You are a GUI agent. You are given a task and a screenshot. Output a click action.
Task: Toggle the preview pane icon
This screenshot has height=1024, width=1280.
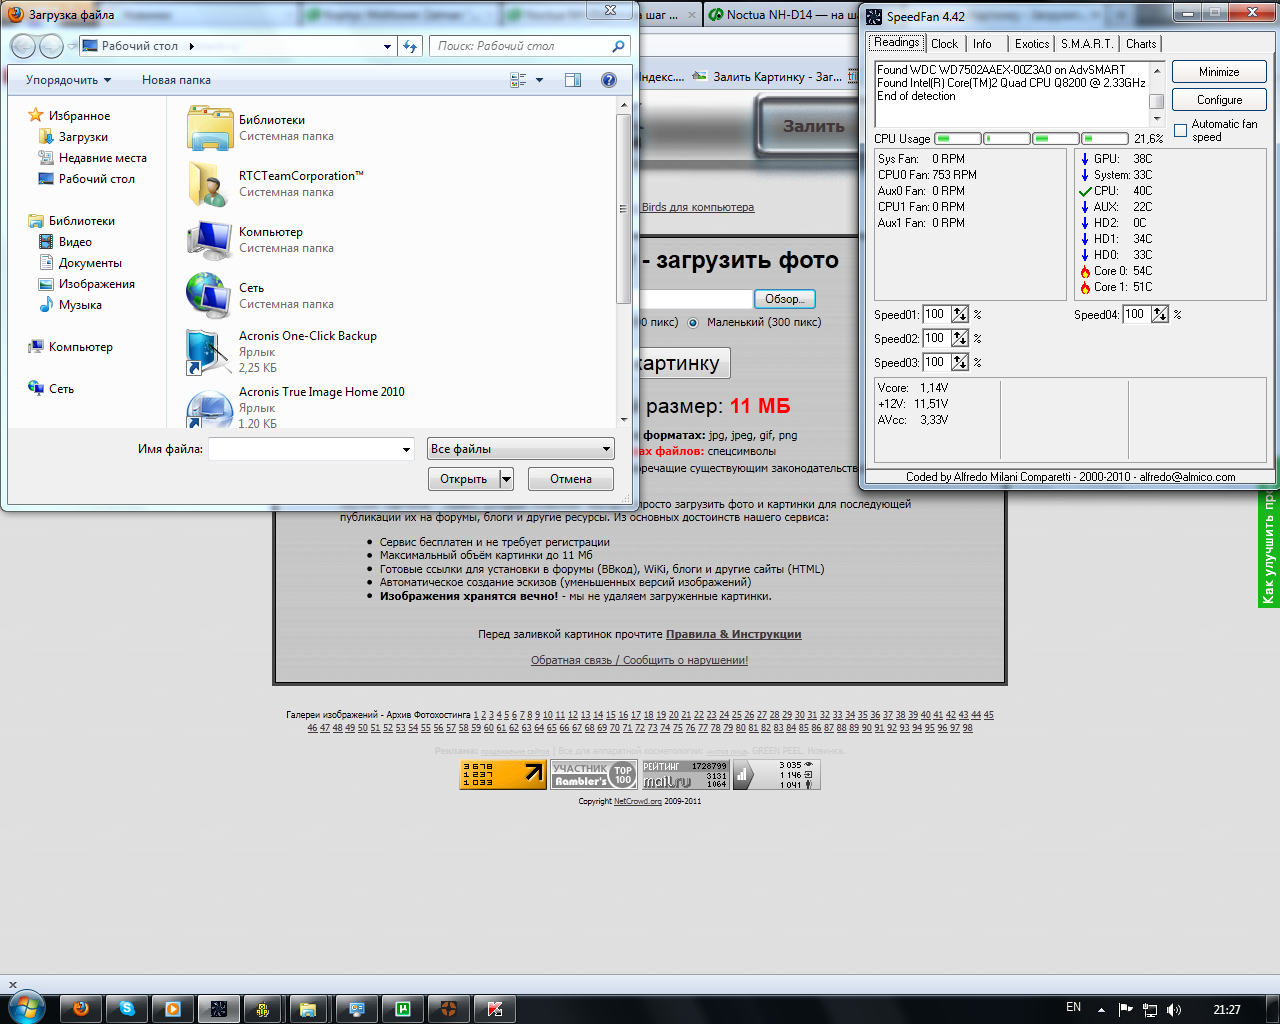[573, 80]
